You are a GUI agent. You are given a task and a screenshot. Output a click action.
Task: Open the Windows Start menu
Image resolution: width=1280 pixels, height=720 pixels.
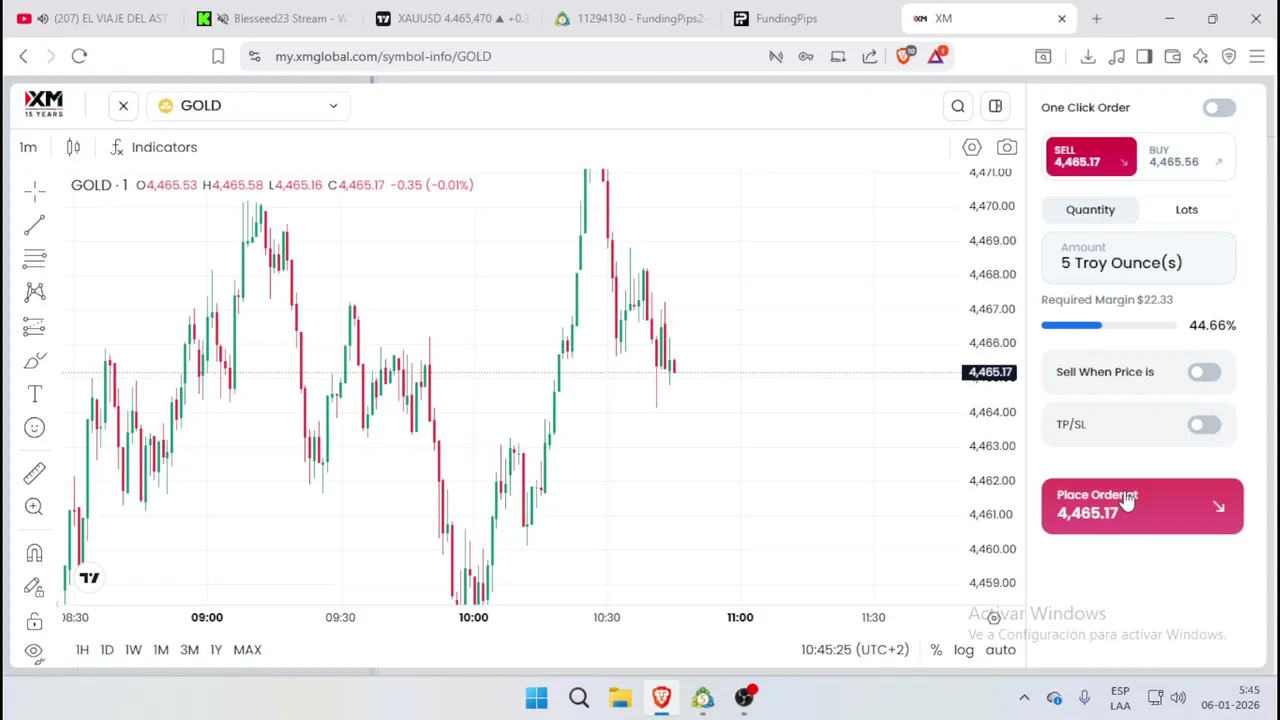[536, 697]
